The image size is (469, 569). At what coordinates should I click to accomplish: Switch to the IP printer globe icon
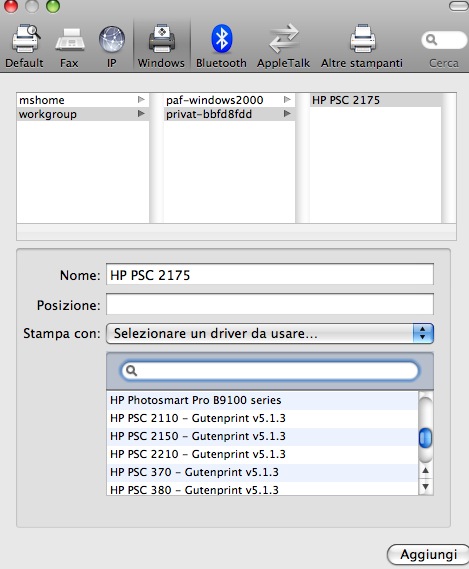click(x=112, y=39)
